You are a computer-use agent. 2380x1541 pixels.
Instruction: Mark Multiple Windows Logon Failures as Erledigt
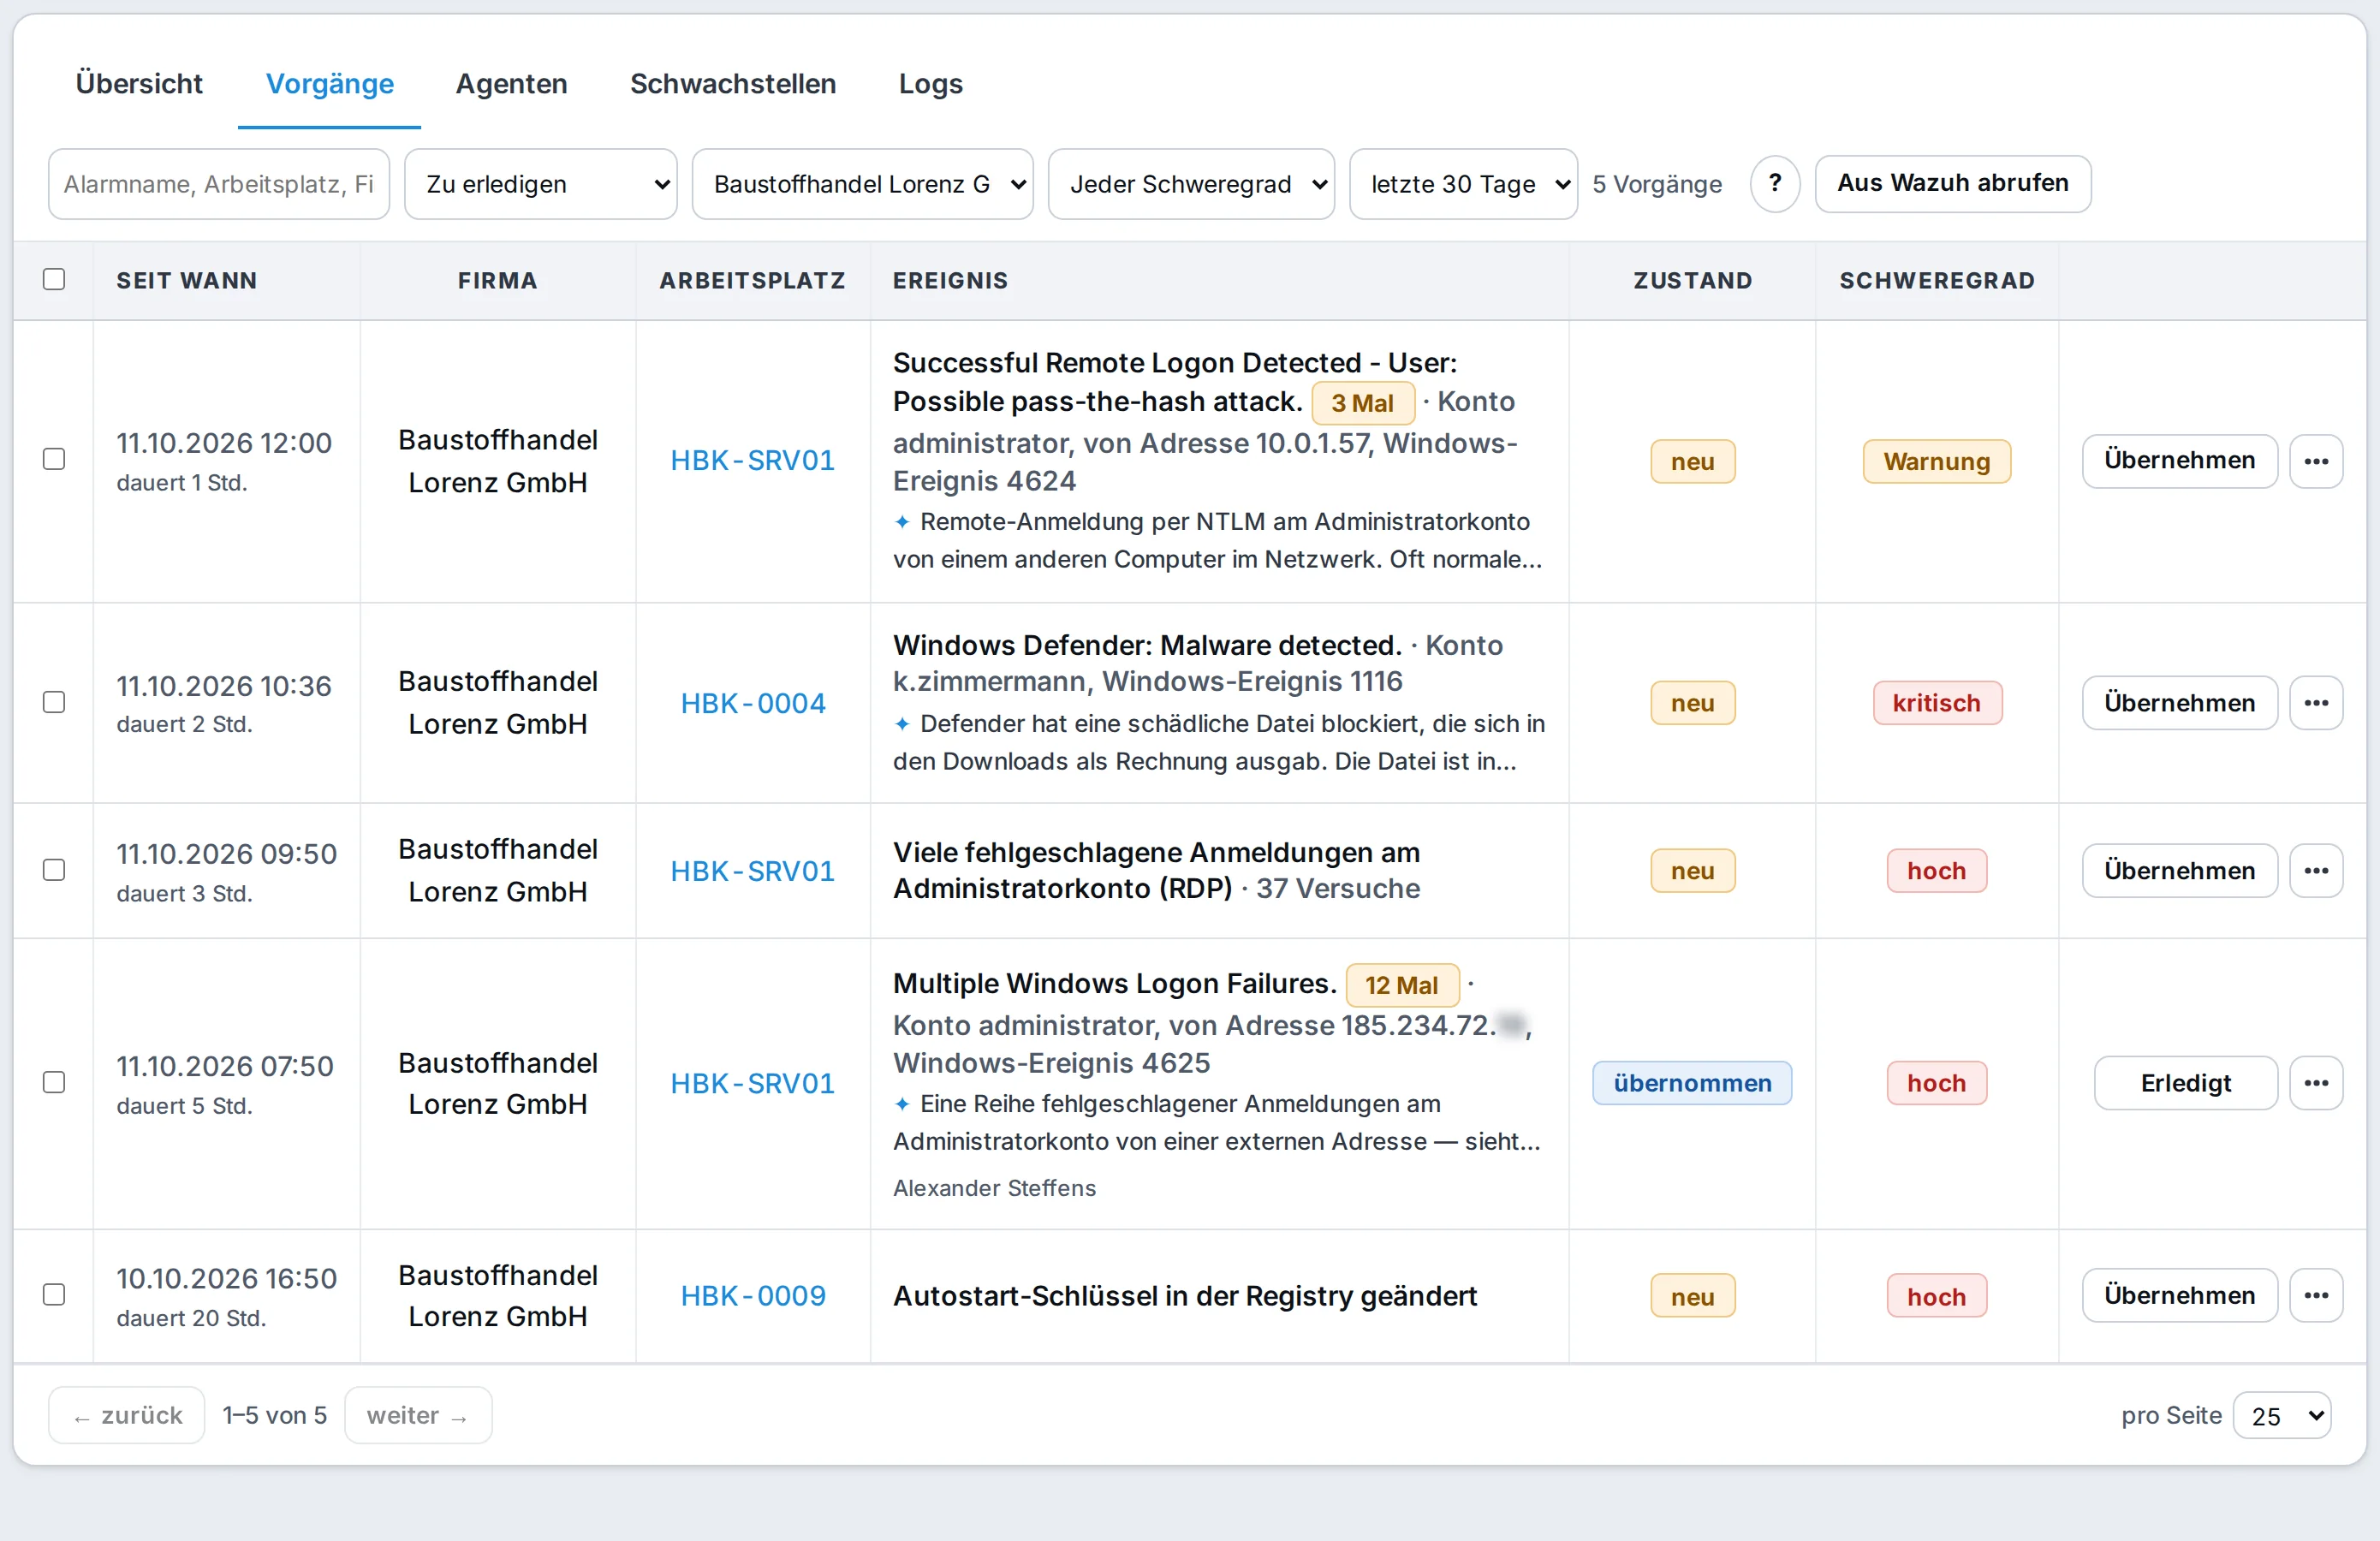(2185, 1083)
